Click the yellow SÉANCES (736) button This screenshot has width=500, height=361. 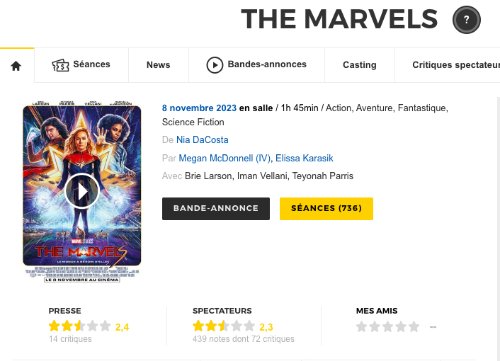326,208
